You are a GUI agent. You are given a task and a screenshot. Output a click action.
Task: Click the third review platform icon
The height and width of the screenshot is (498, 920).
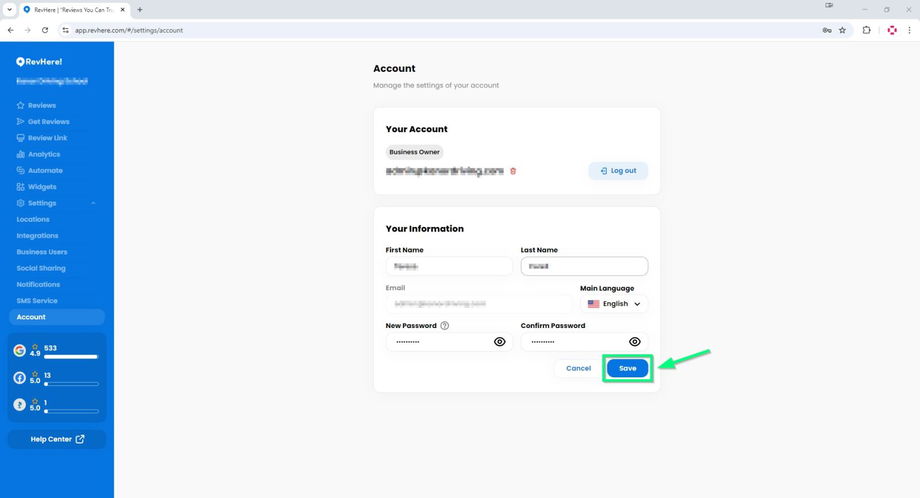click(x=19, y=405)
